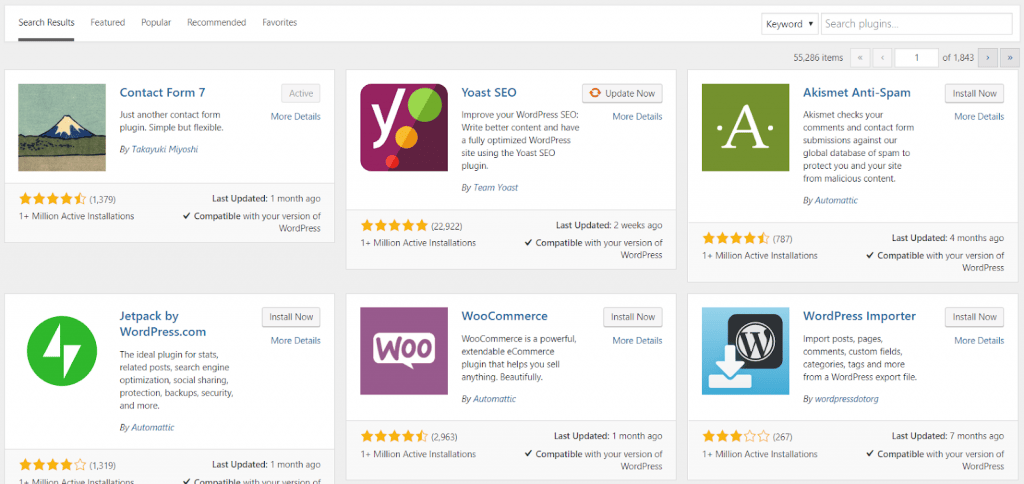Open More Details for Akismet Anti-Spam
Viewport: 1024px width, 484px height.
coord(979,117)
